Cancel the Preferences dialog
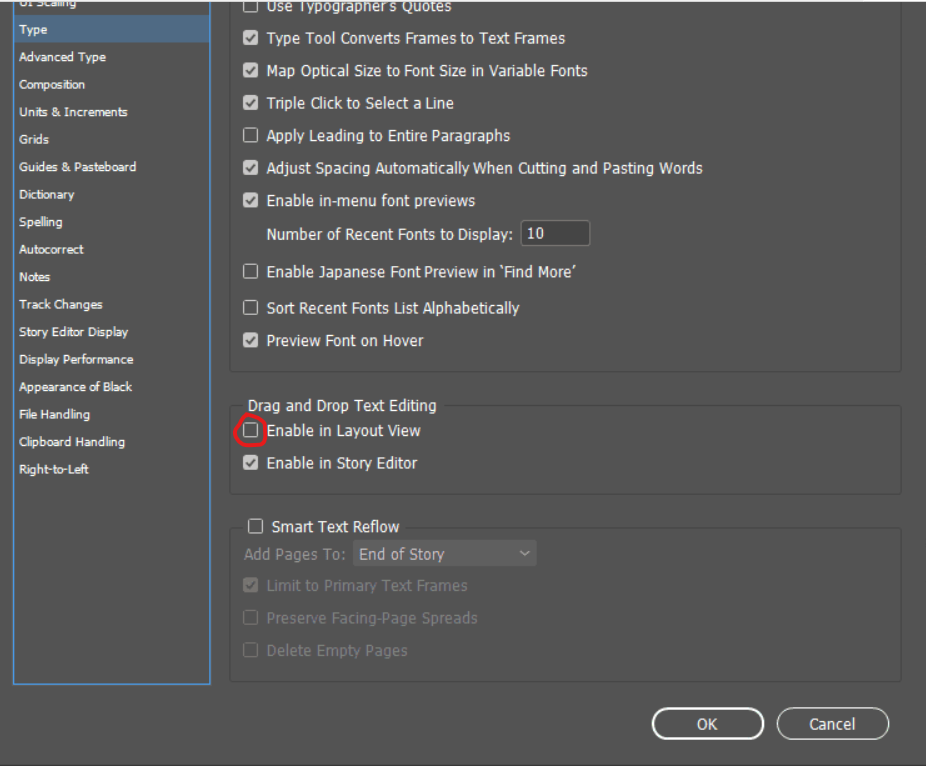The width and height of the screenshot is (926, 767). pyautogui.click(x=832, y=724)
